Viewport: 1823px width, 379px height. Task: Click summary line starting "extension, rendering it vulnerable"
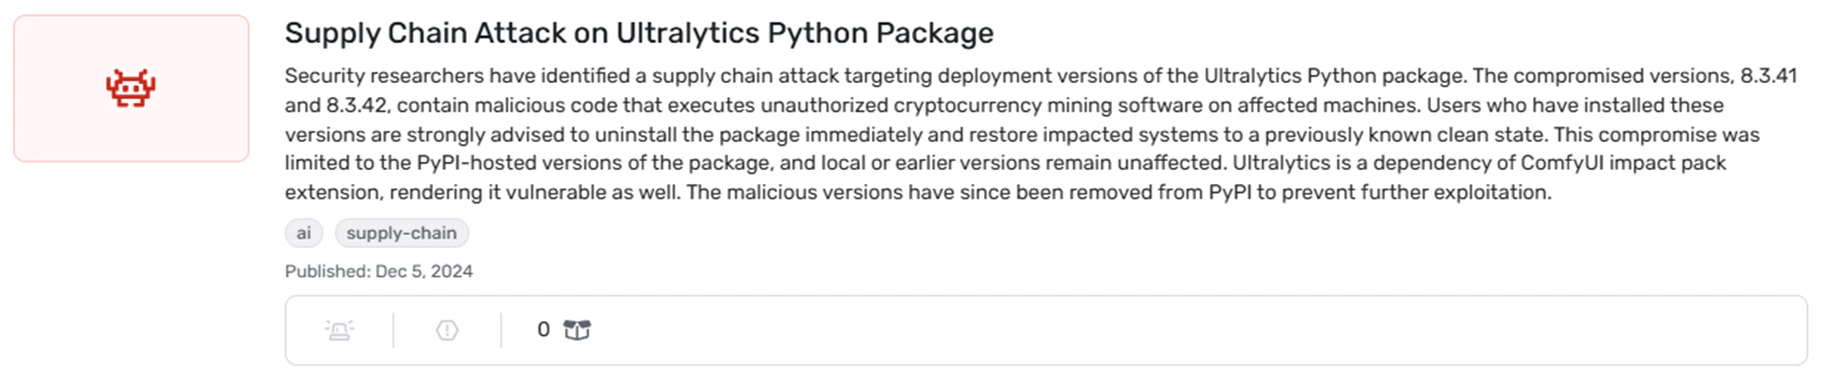coord(918,192)
